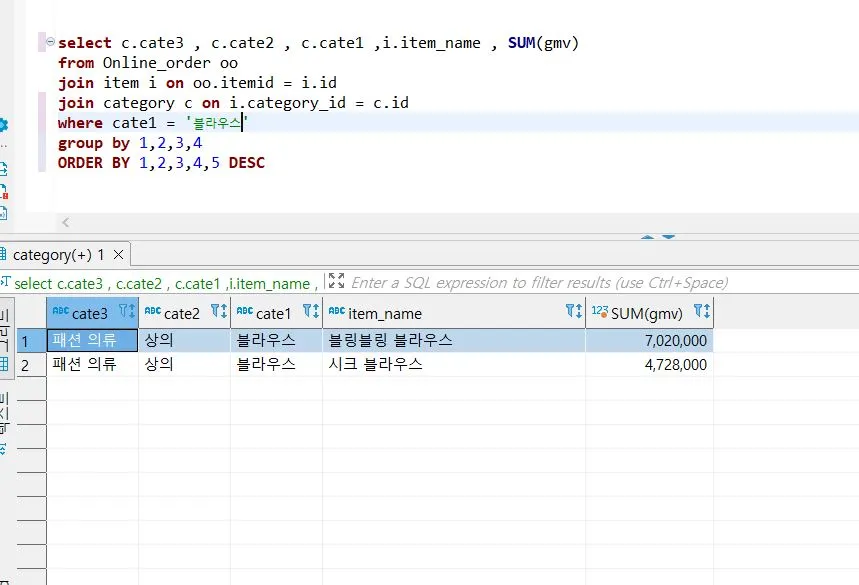Open filter and sort icon on SUM(gmv) column
This screenshot has height=585, width=859.
click(702, 311)
